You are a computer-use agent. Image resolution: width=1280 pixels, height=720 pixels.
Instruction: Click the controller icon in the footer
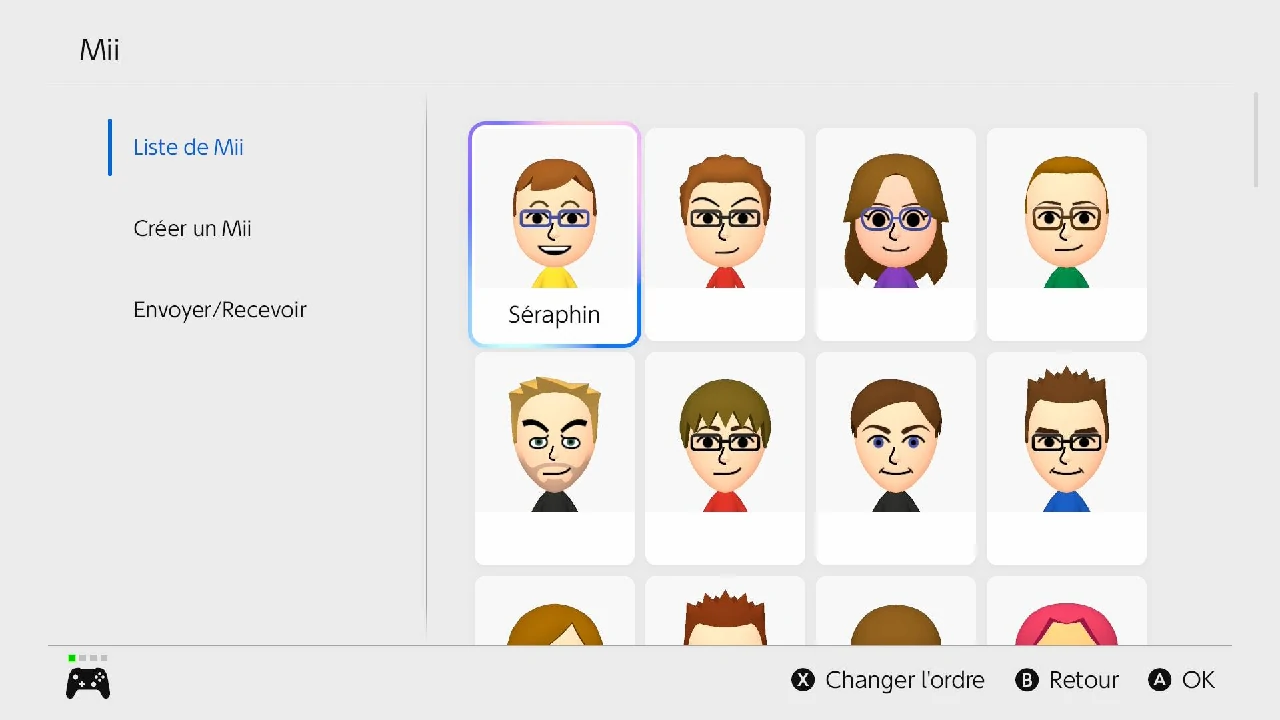(88, 683)
